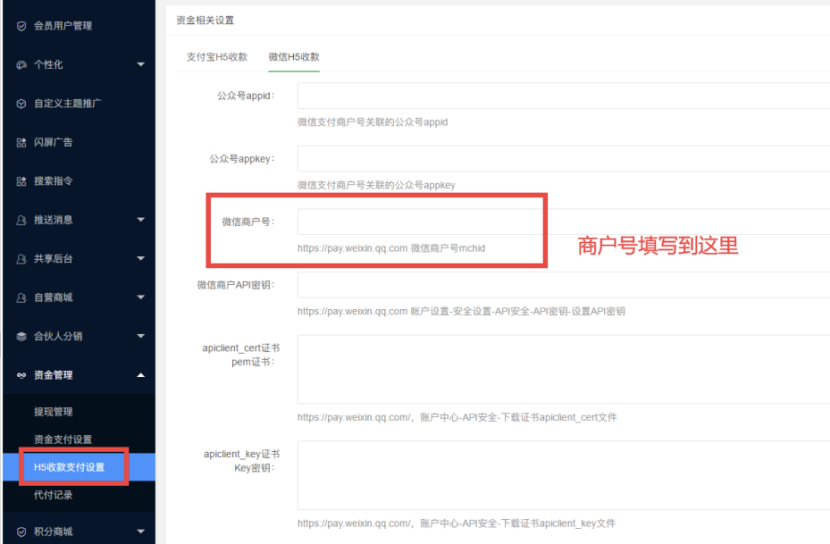
Task: Focus the 微信商户API密钥 input field
Action: tap(564, 285)
